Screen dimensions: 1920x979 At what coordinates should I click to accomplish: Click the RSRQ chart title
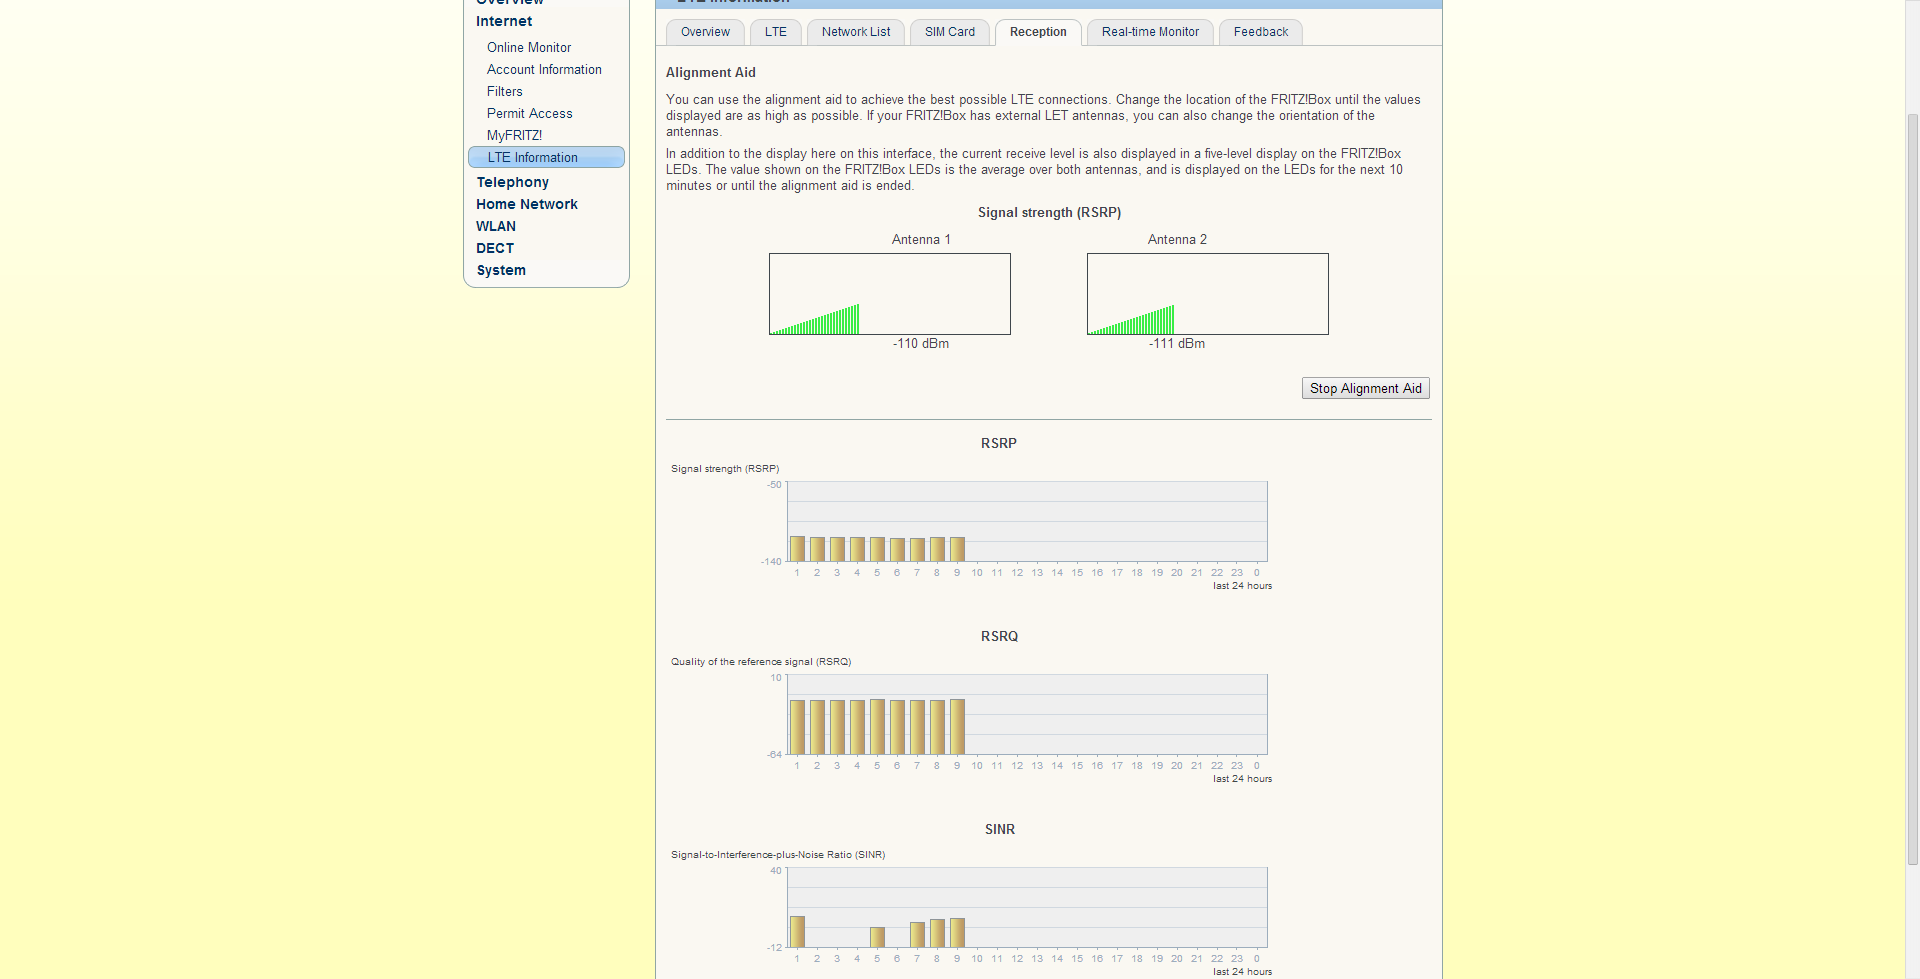[x=999, y=636]
